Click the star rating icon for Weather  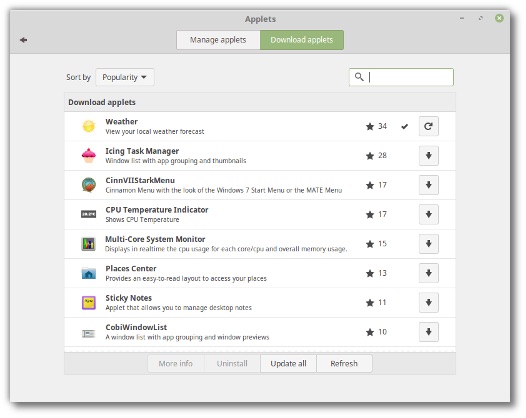point(370,126)
